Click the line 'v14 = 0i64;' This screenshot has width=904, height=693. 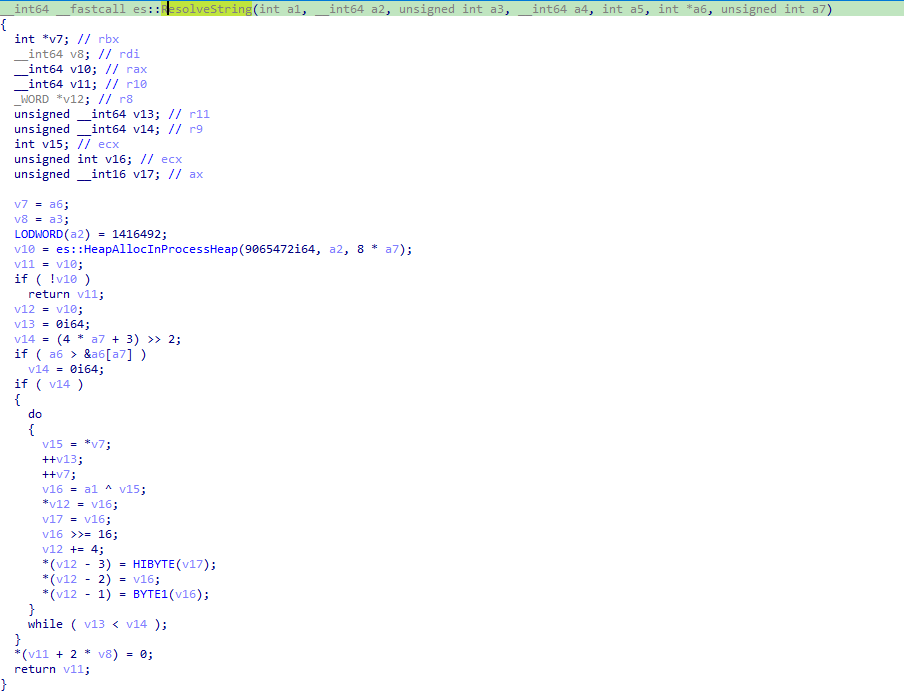click(66, 369)
